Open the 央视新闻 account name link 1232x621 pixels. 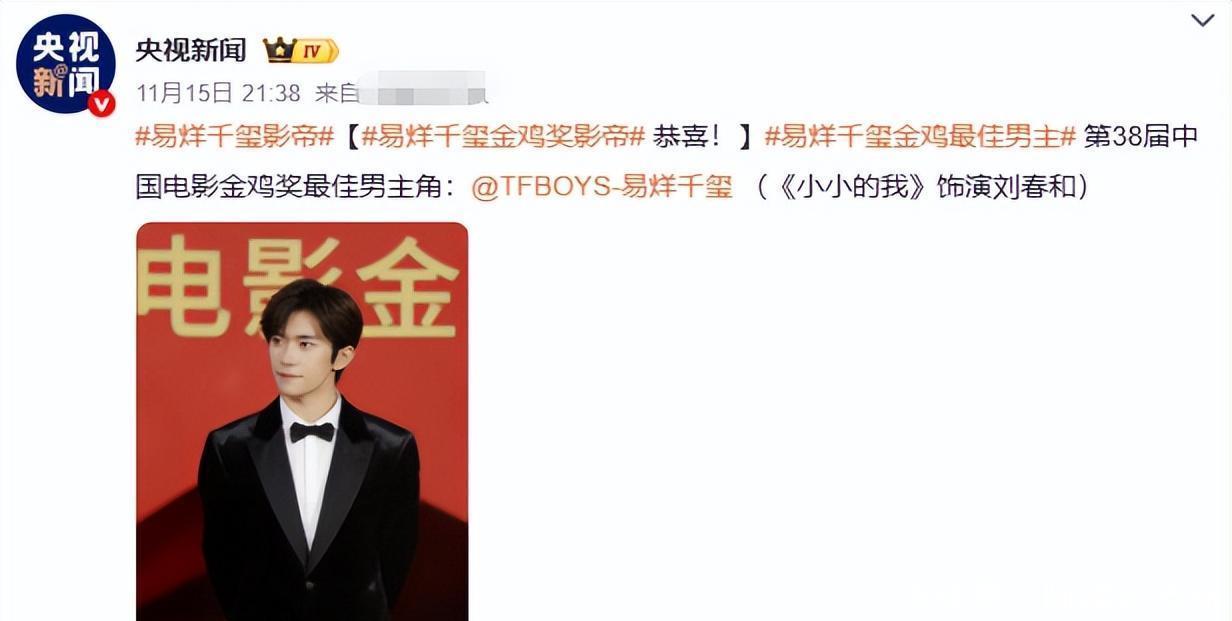190,51
